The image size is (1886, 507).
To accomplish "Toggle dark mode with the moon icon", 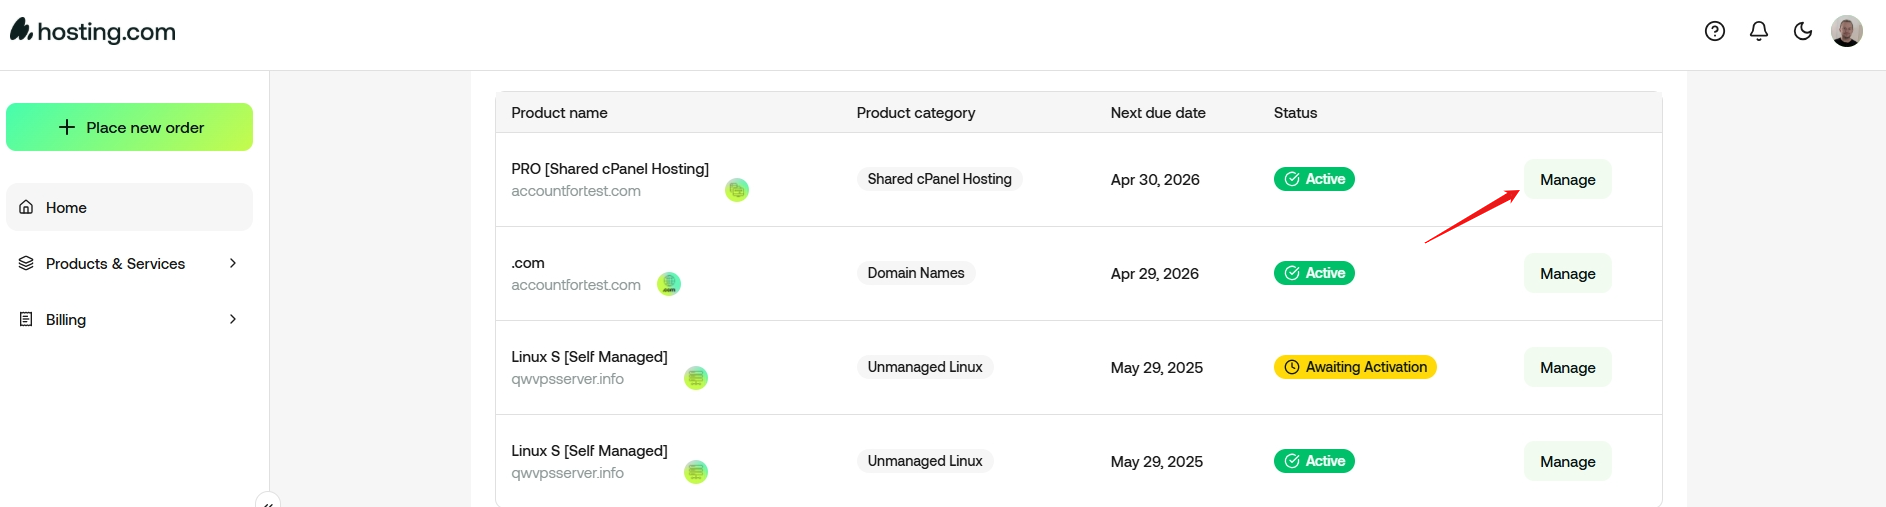I will (x=1803, y=31).
